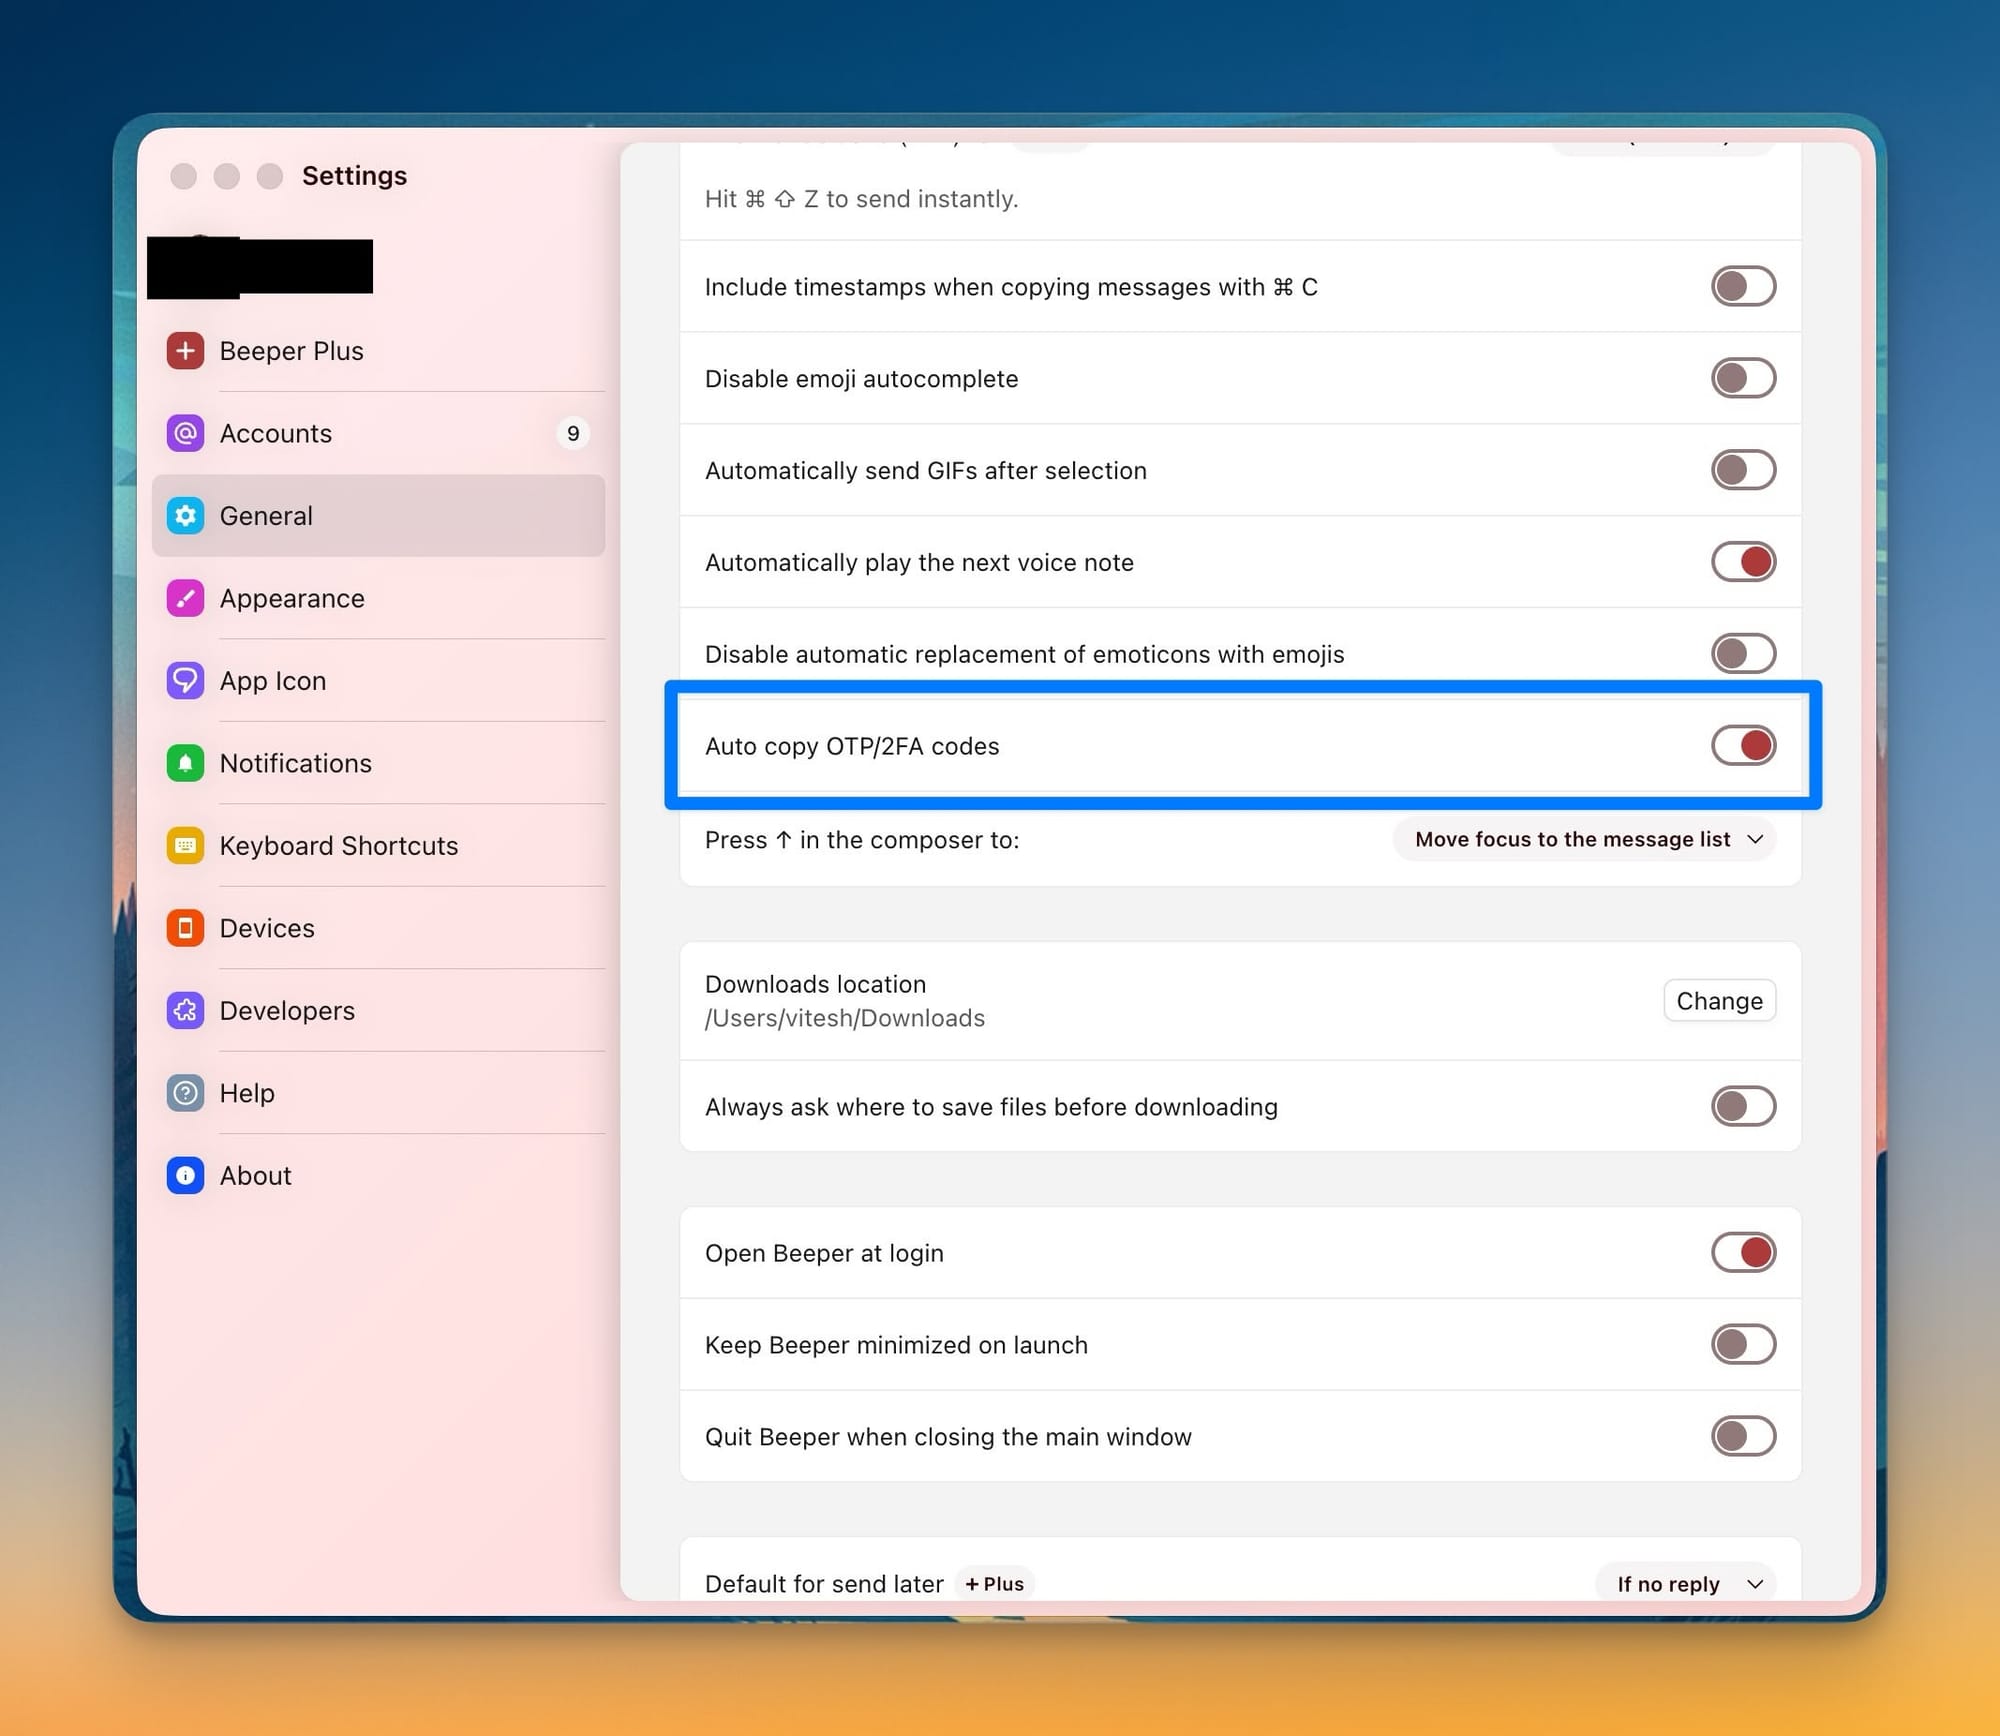The height and width of the screenshot is (1736, 2000).
Task: Click the orange Devices icon
Action: tap(185, 928)
